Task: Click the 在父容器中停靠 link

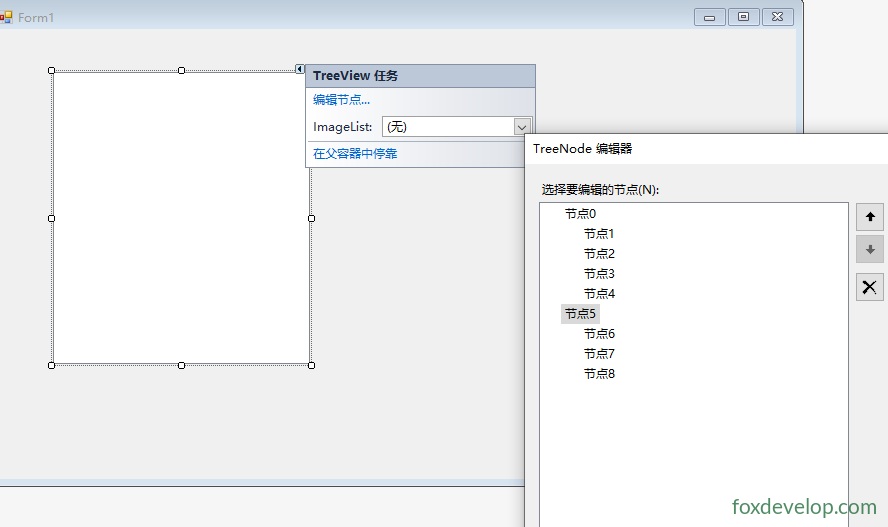Action: click(x=355, y=153)
